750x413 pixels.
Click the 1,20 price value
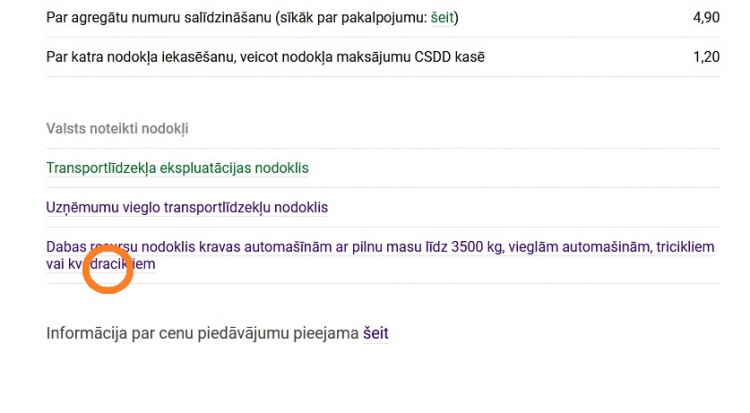click(x=706, y=57)
